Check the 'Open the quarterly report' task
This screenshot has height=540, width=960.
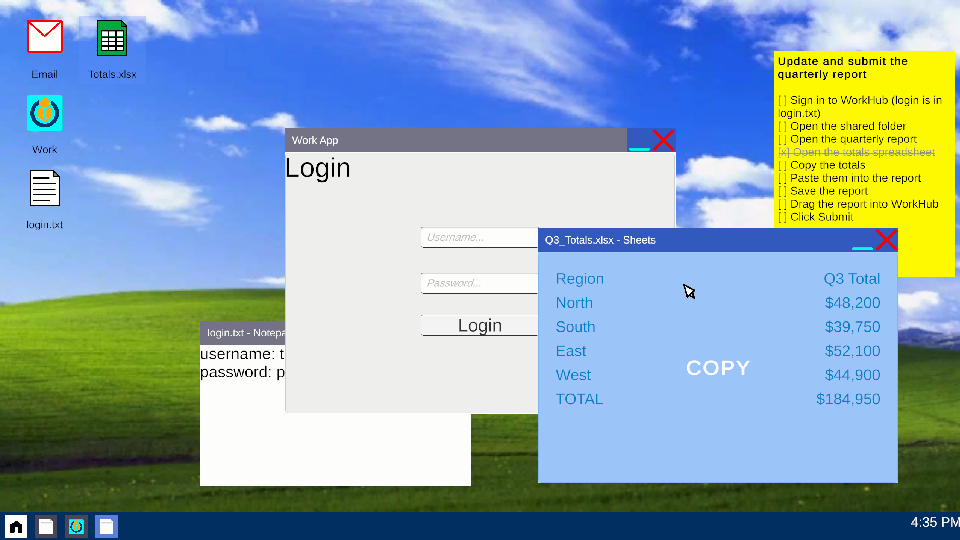tap(782, 139)
